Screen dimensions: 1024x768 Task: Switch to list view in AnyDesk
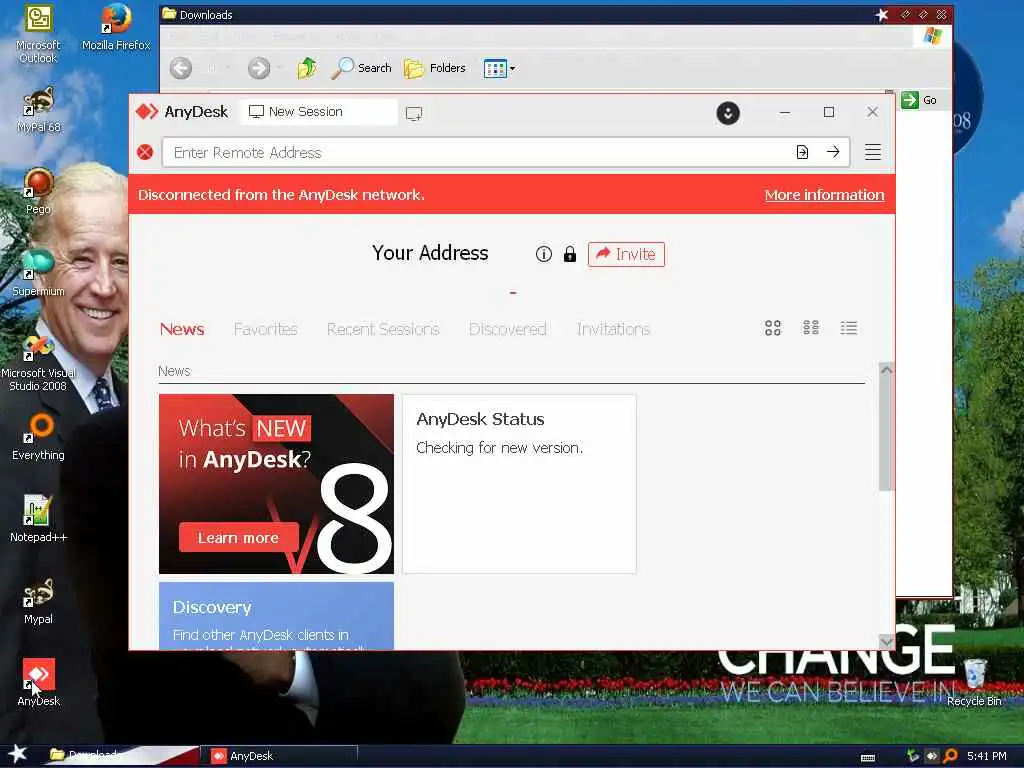pyautogui.click(x=848, y=328)
